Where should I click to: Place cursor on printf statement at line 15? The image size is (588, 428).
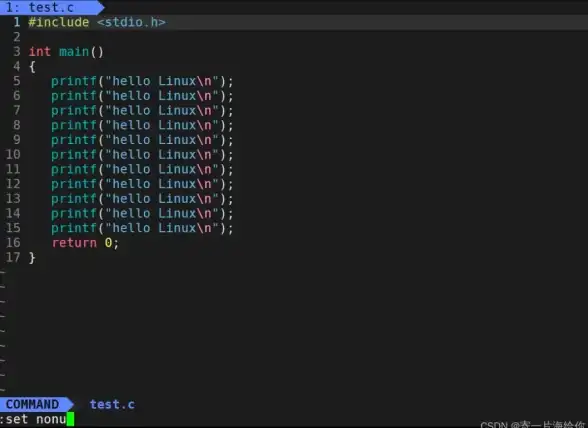point(142,228)
